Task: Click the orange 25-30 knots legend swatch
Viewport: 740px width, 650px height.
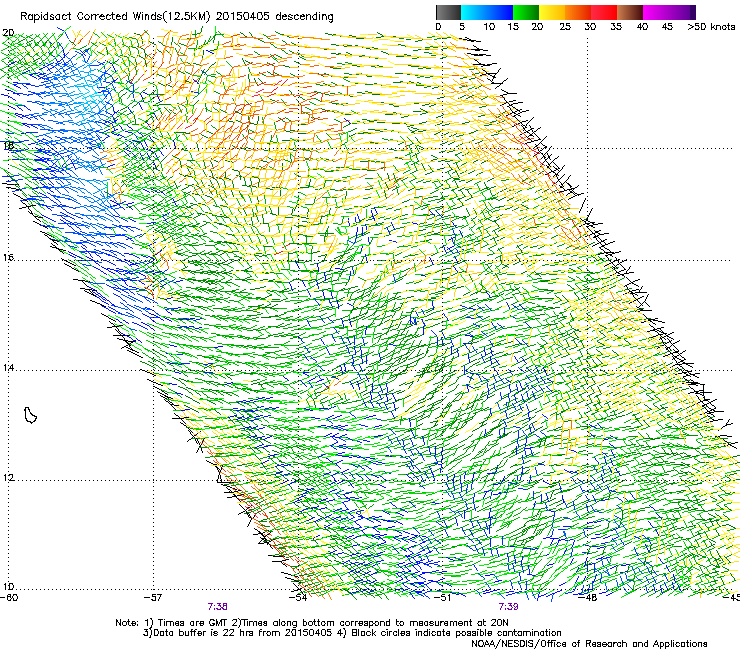Action: 578,12
